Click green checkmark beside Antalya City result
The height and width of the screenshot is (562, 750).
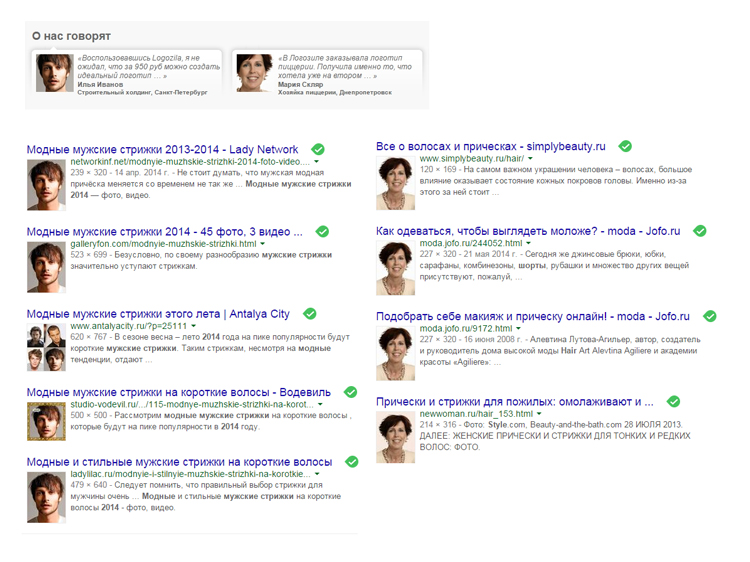(x=309, y=314)
